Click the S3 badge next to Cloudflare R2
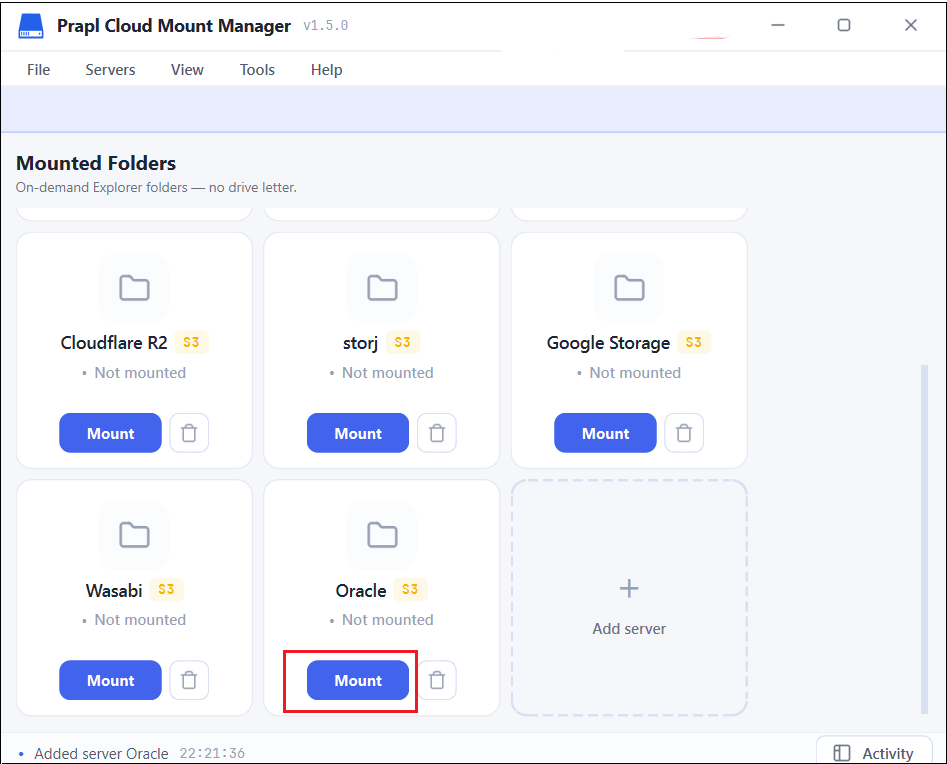 click(x=191, y=342)
